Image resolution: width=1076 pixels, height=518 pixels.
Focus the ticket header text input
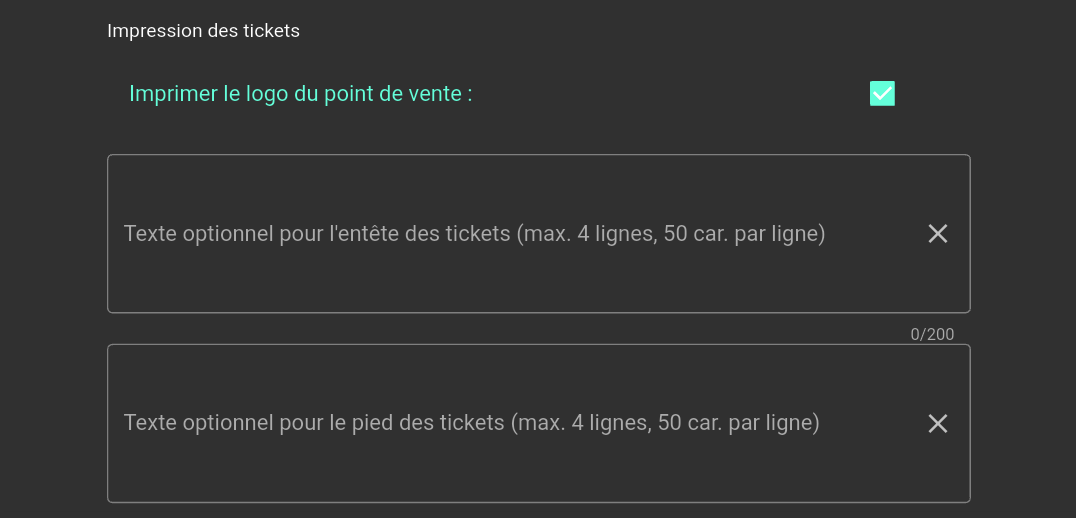tap(500, 234)
